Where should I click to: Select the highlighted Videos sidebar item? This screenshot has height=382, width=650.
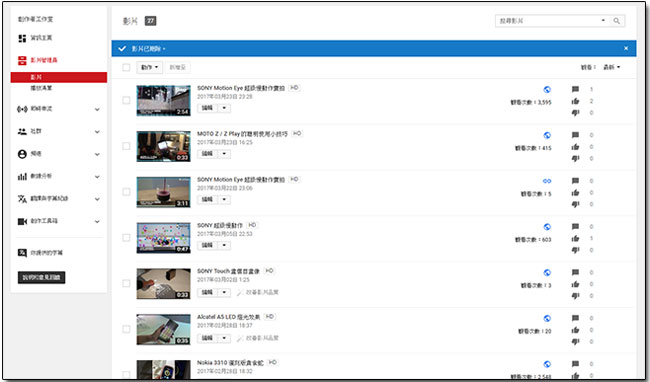pyautogui.click(x=59, y=77)
